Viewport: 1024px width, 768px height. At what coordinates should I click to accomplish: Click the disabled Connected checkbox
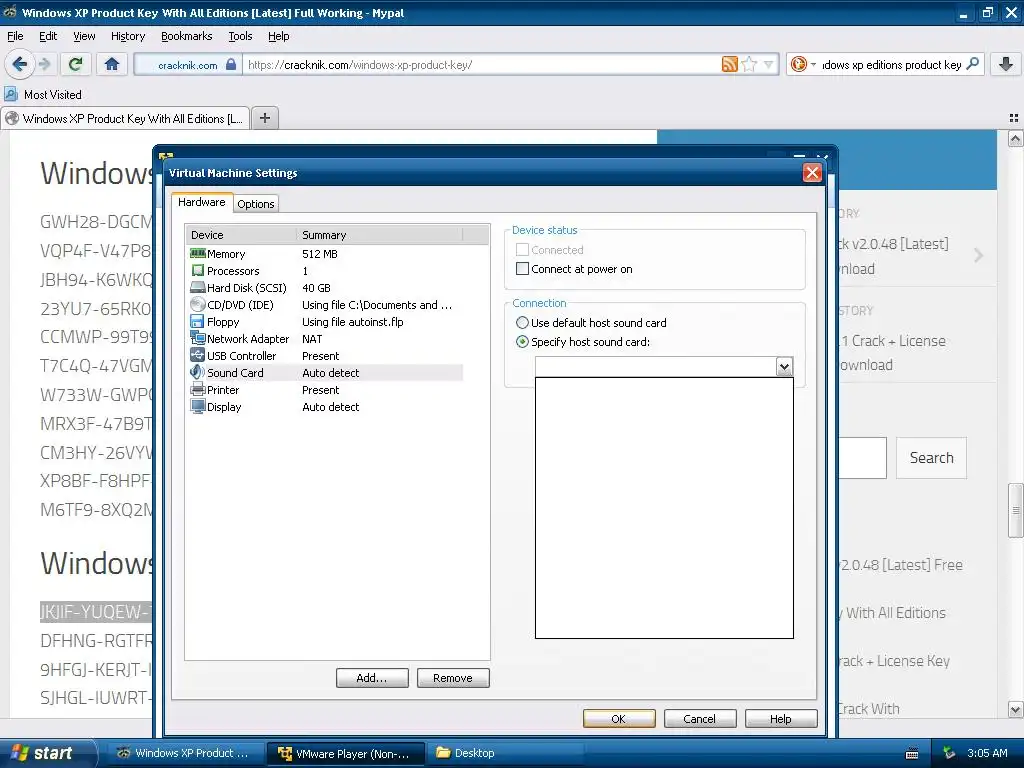(x=522, y=249)
